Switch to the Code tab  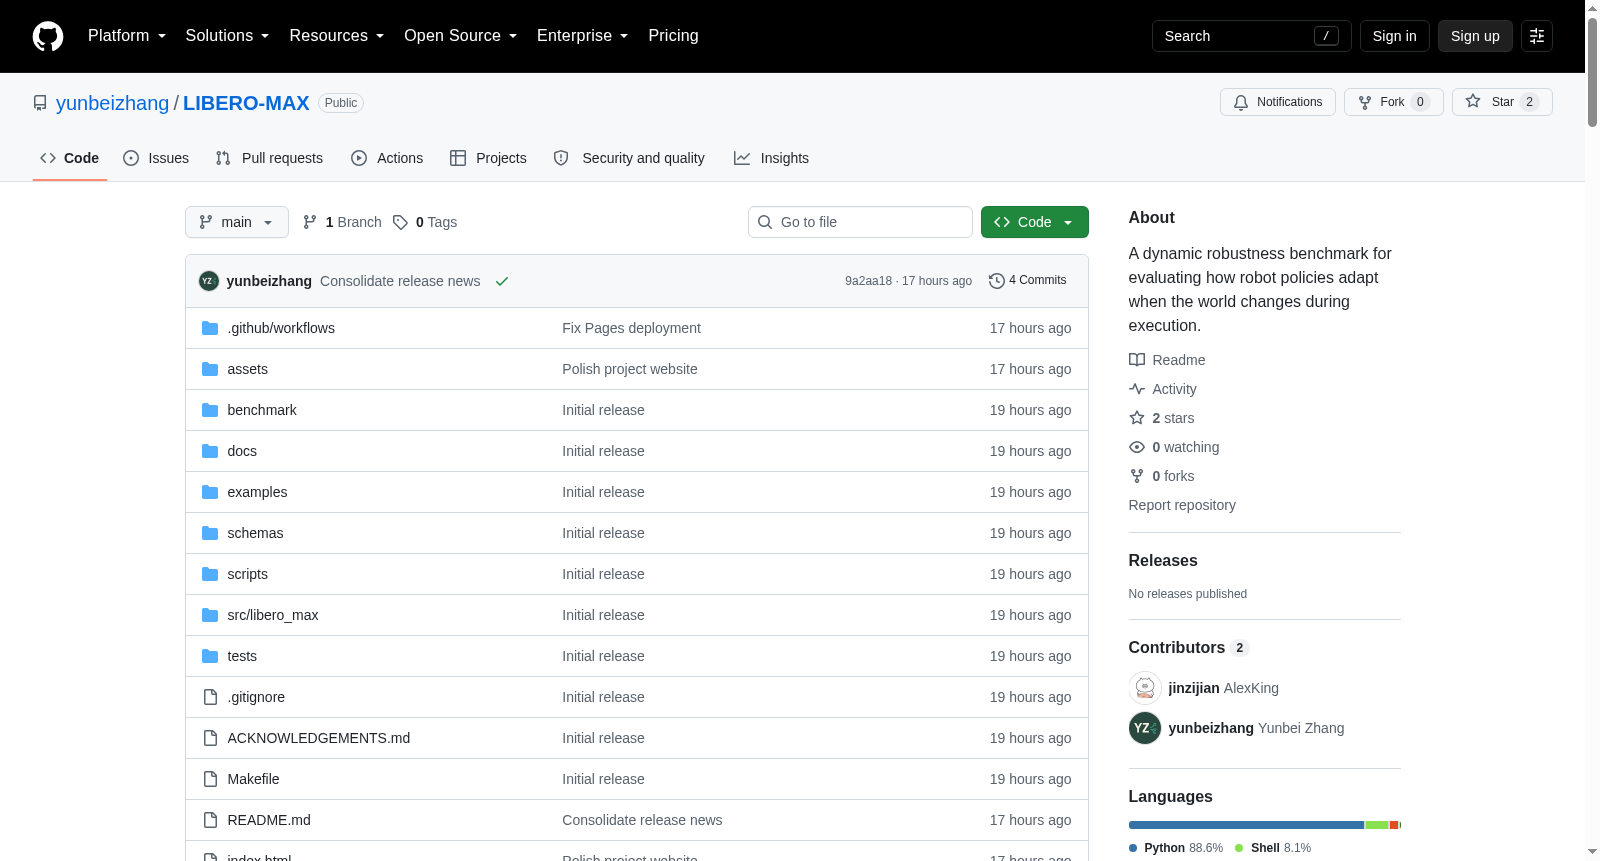coord(70,158)
